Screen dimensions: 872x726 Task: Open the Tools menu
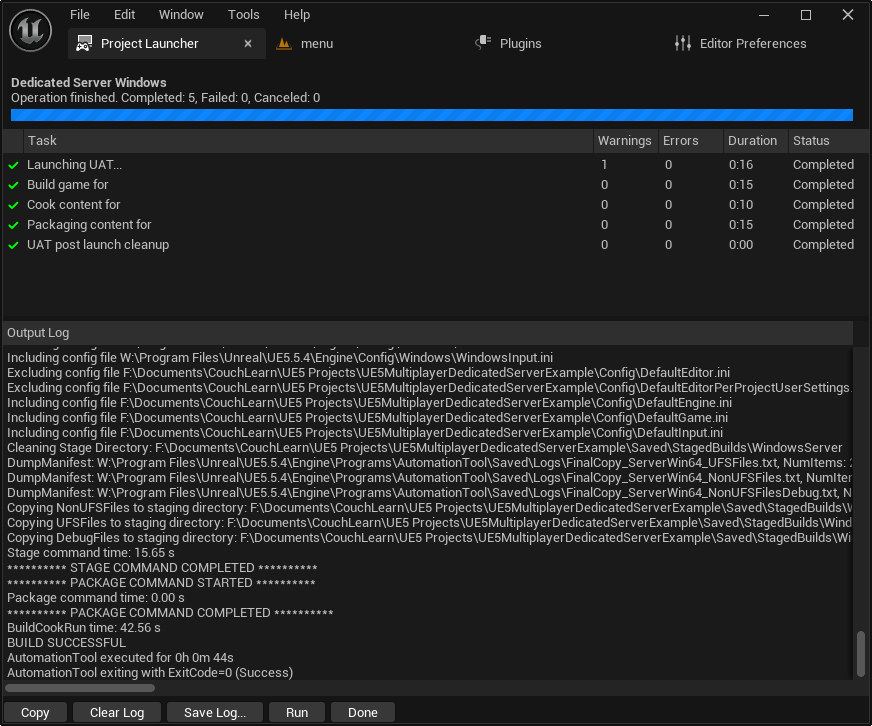tap(244, 14)
